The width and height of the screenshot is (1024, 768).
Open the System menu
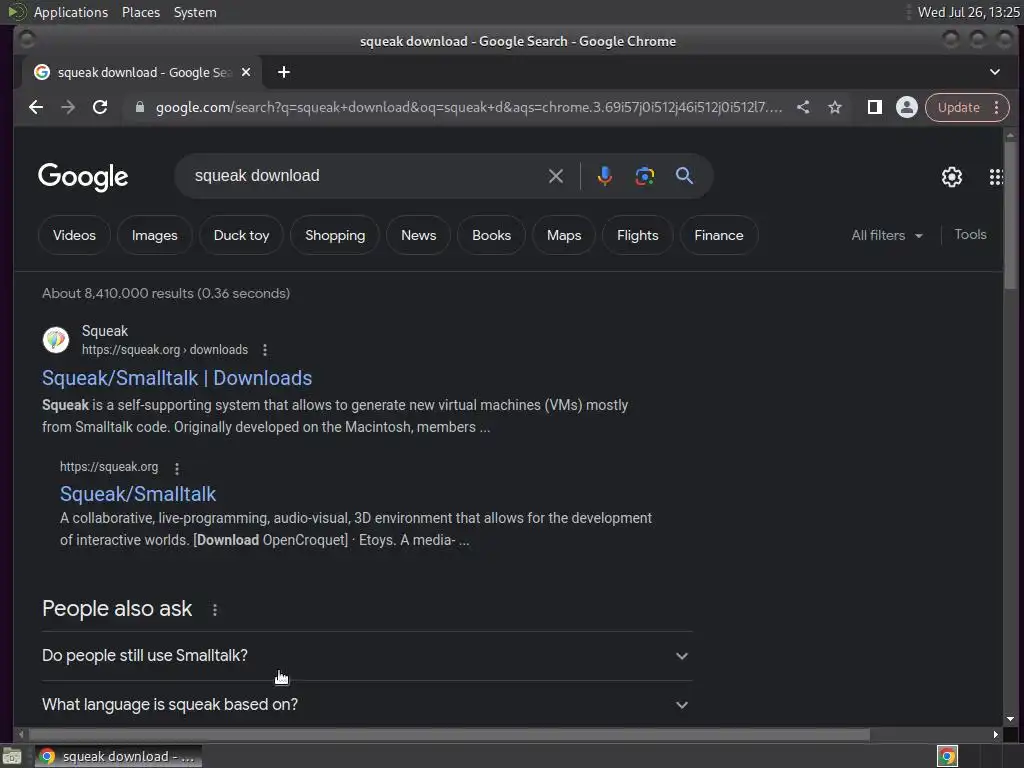(195, 12)
